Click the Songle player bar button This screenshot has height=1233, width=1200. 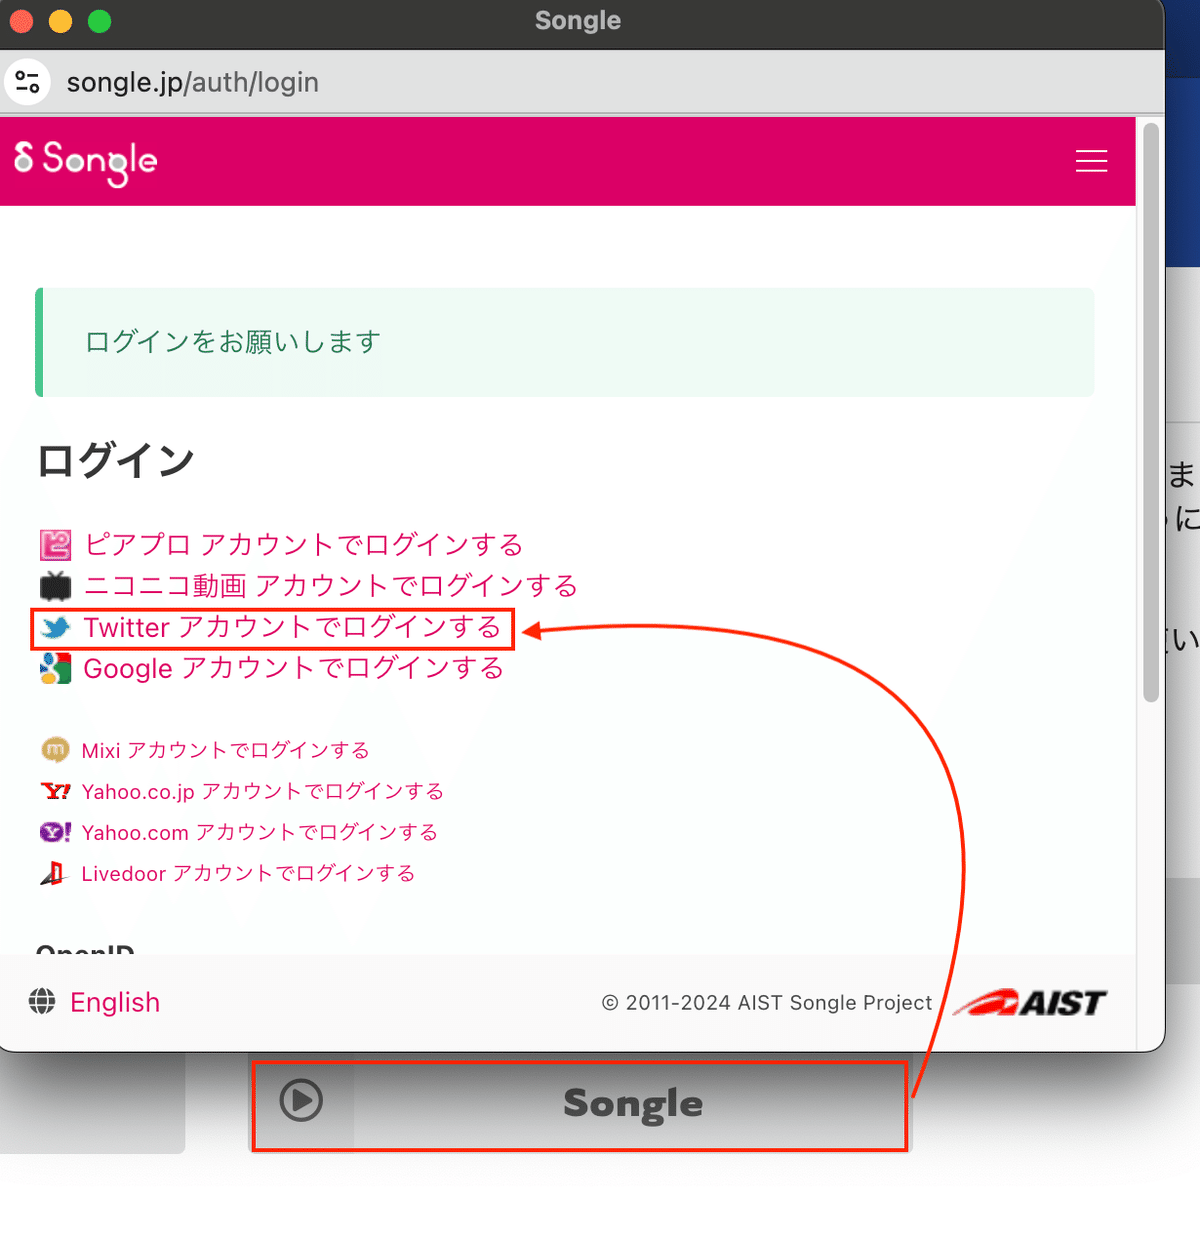tap(580, 1104)
